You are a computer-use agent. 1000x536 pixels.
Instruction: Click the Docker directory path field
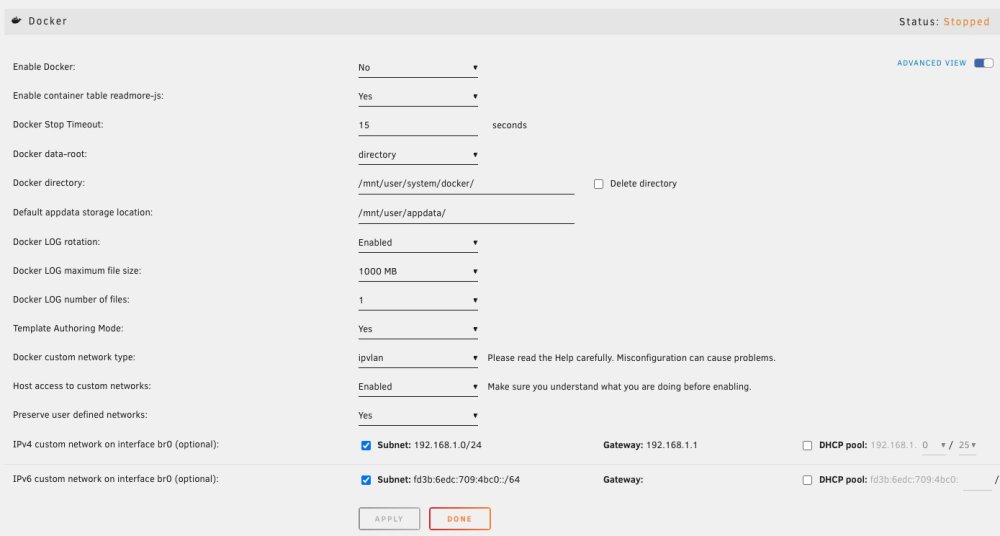[x=466, y=184]
